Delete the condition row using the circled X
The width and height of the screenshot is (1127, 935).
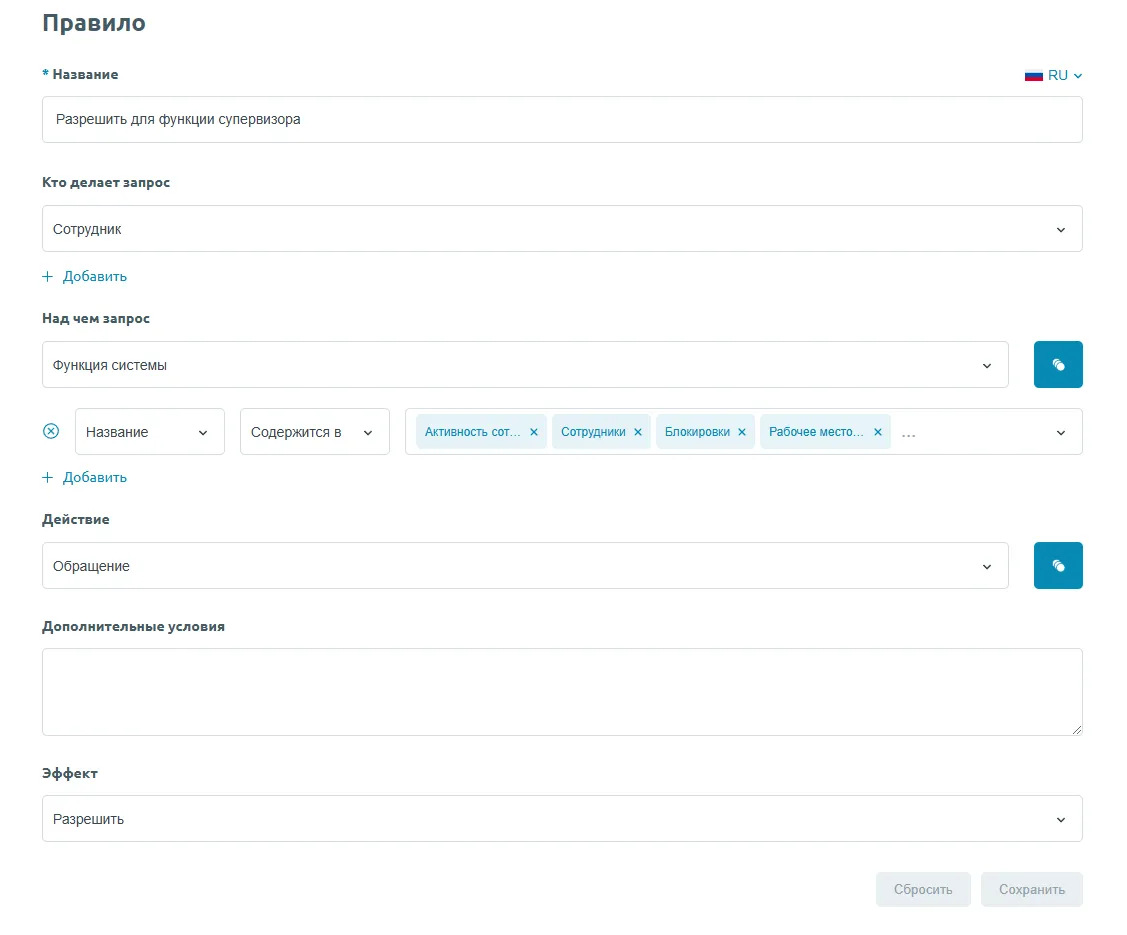click(x=51, y=431)
